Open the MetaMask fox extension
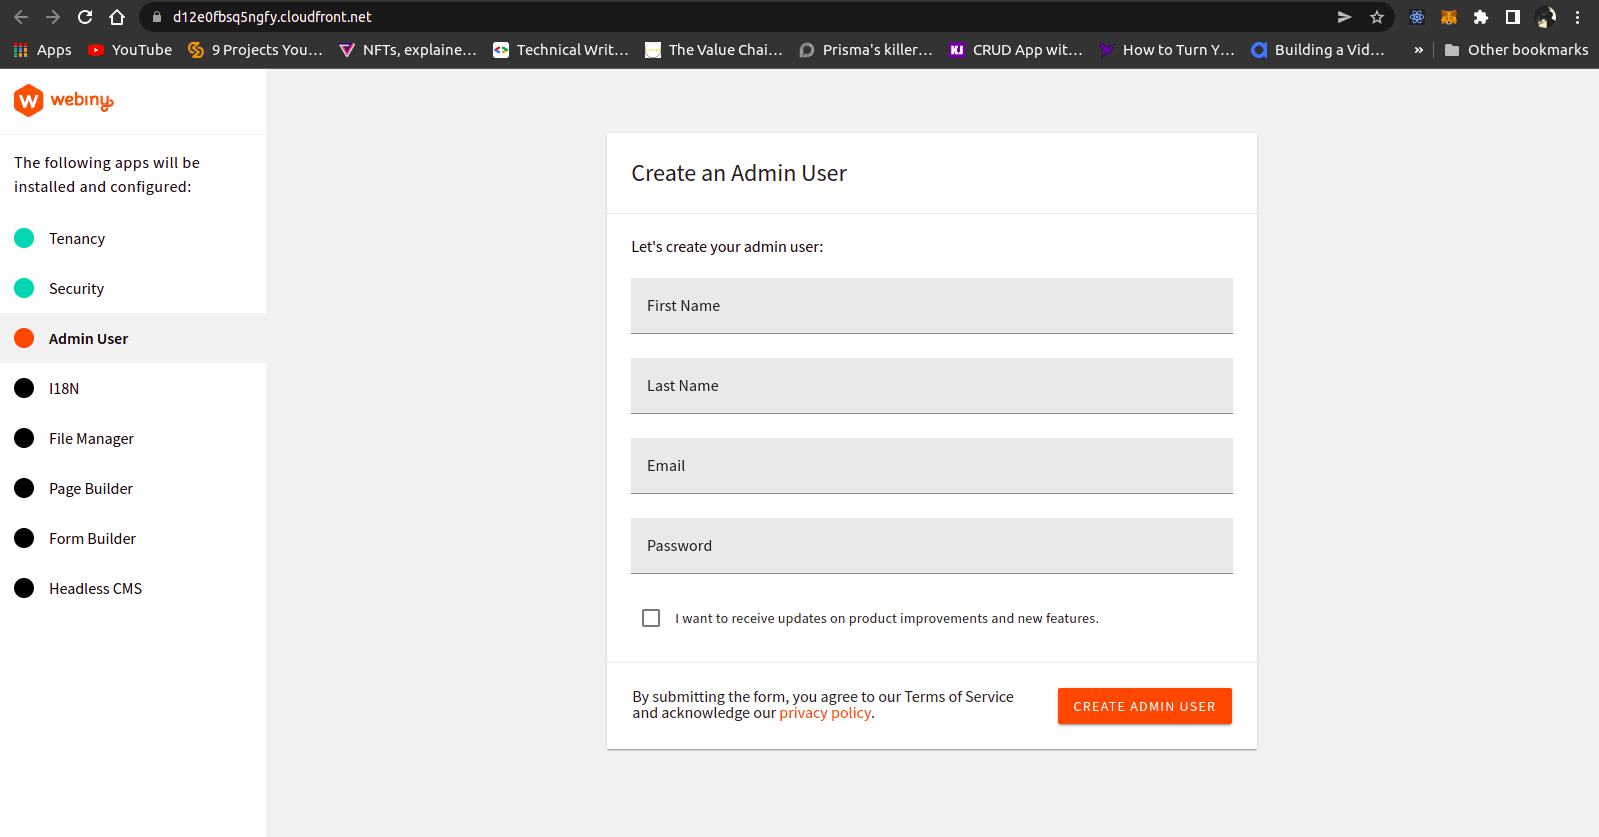The image size is (1599, 837). tap(1449, 17)
